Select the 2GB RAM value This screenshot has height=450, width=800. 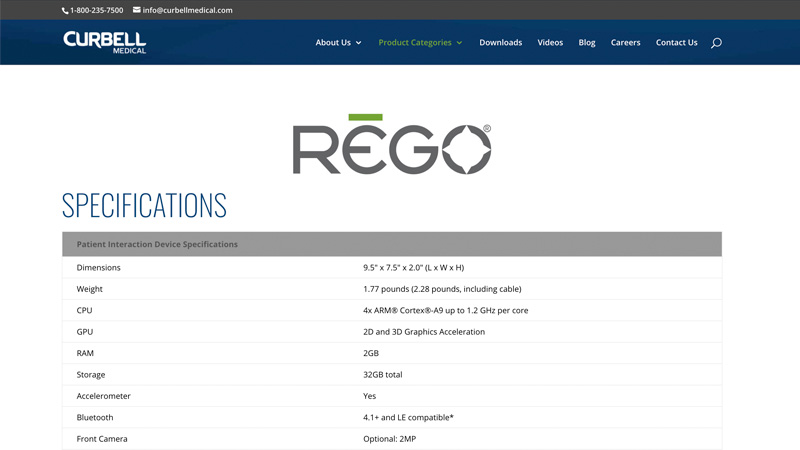[371, 353]
